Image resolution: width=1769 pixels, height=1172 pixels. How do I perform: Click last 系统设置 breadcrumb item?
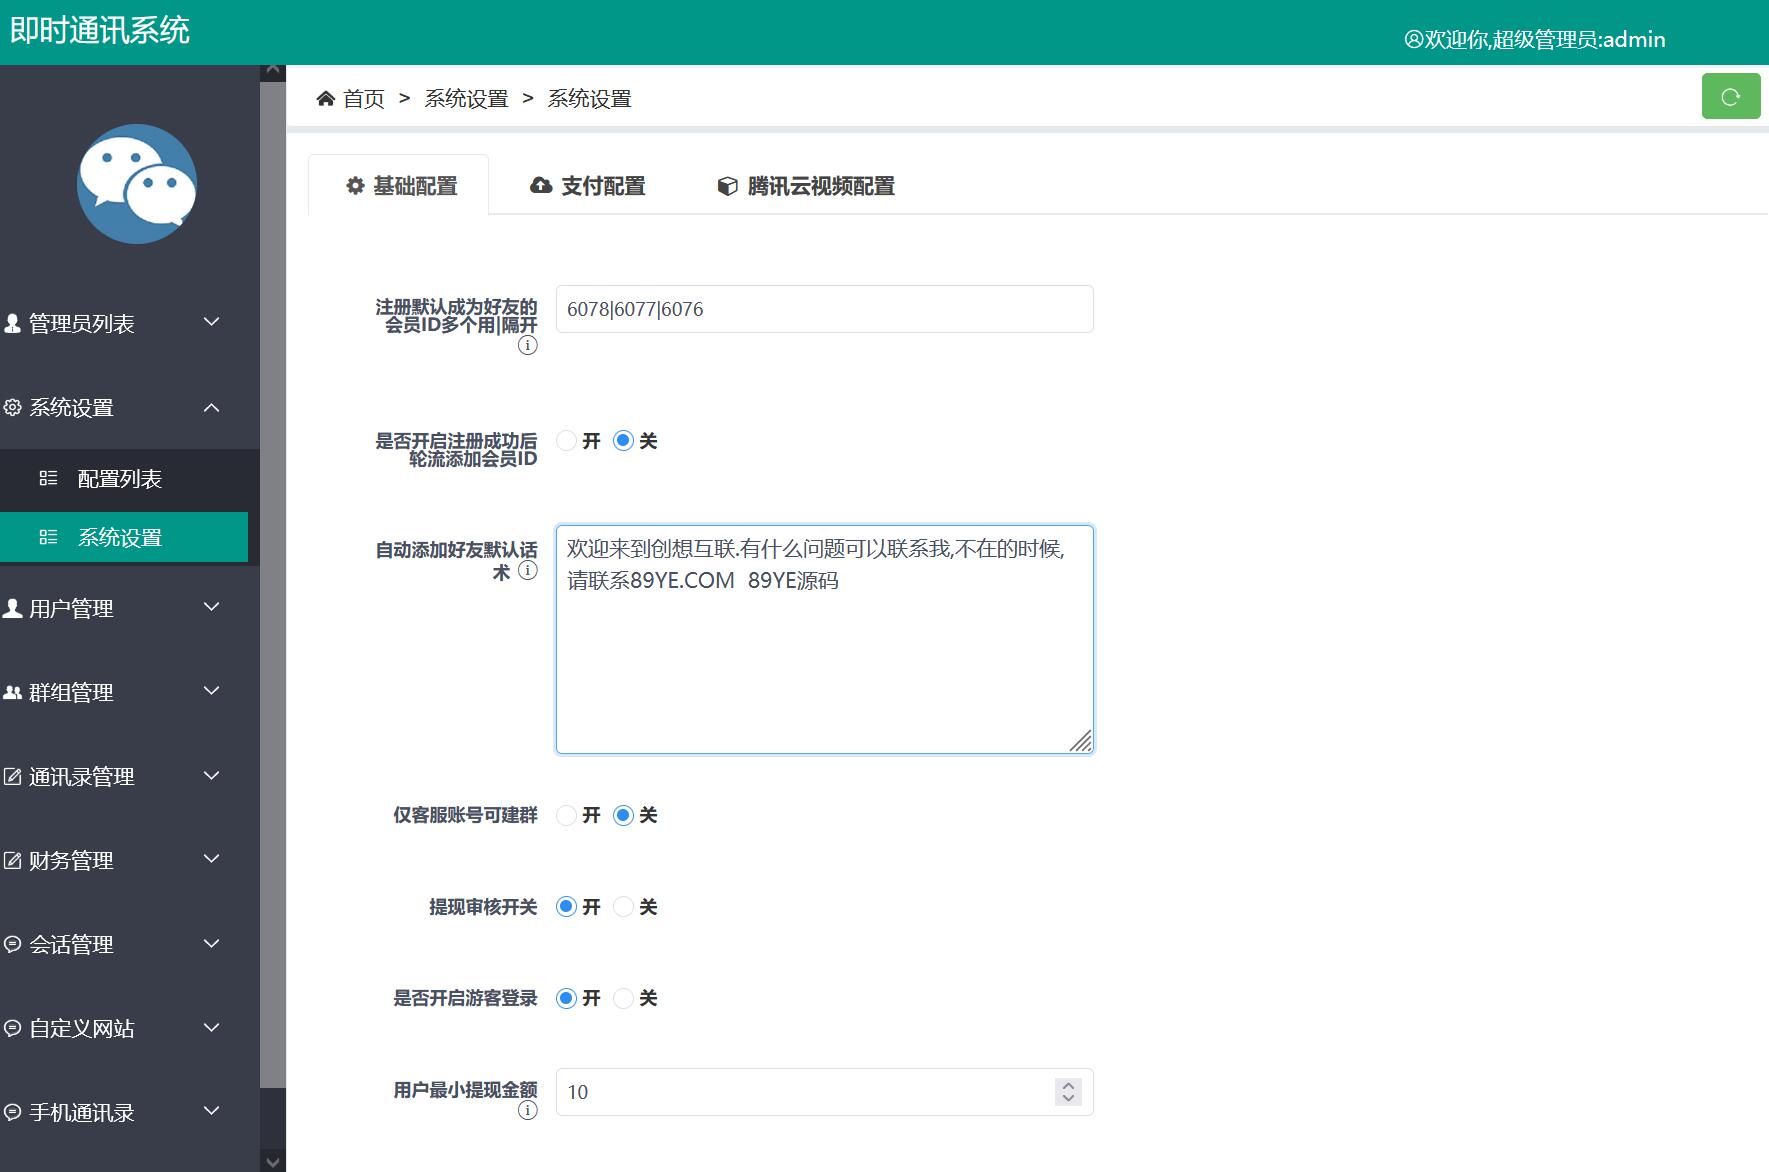[589, 99]
